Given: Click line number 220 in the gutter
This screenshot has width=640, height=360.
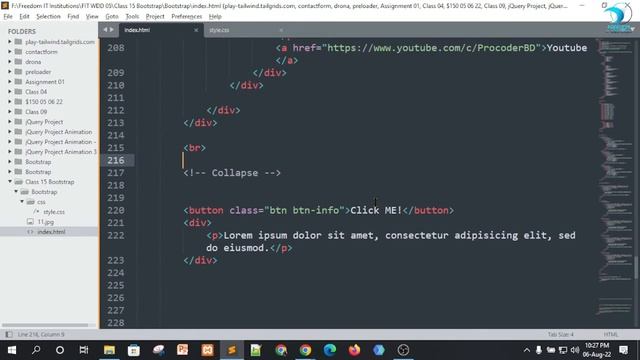Looking at the screenshot, I should (x=116, y=210).
